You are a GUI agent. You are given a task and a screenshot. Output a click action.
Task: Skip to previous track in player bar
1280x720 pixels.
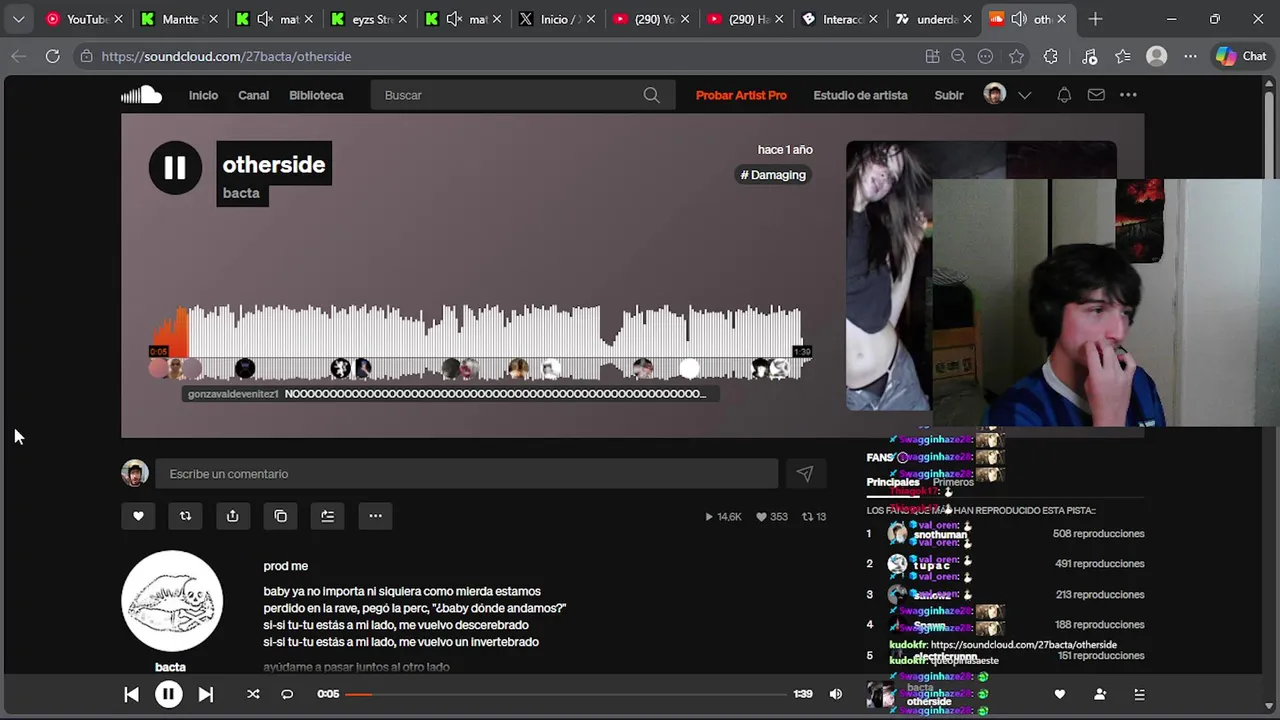pos(131,694)
